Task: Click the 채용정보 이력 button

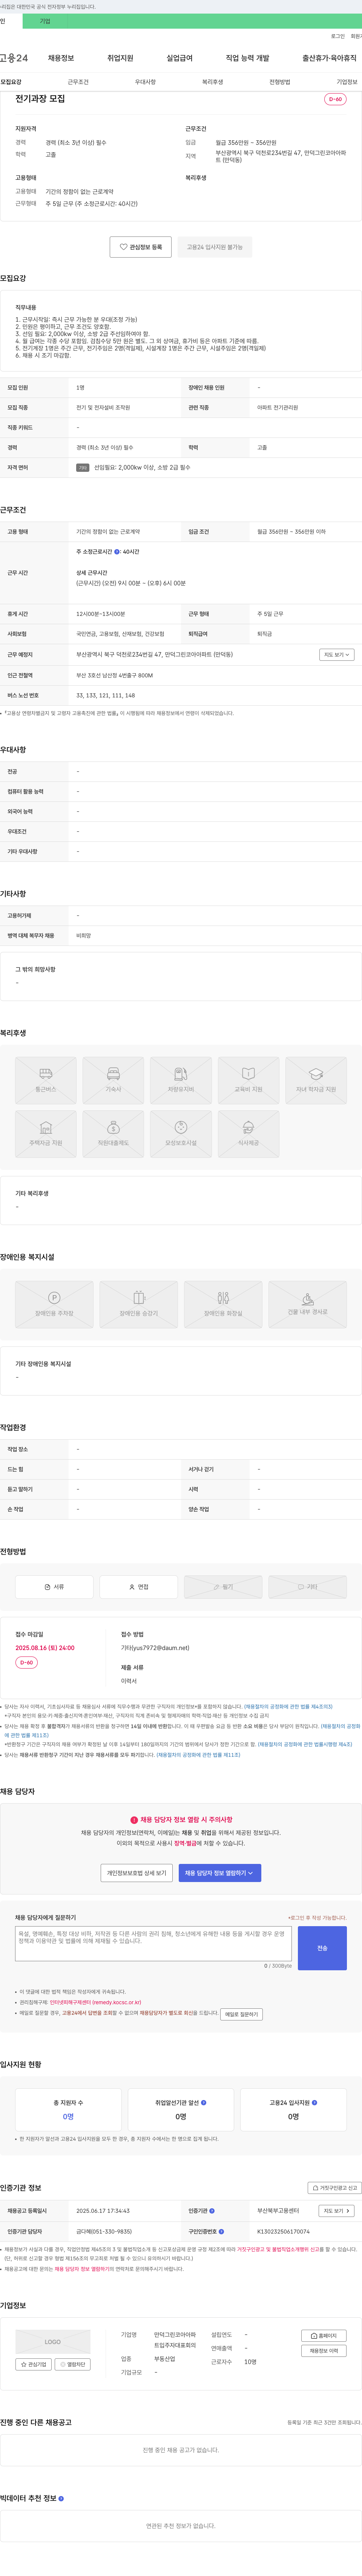Action: pyautogui.click(x=324, y=2351)
